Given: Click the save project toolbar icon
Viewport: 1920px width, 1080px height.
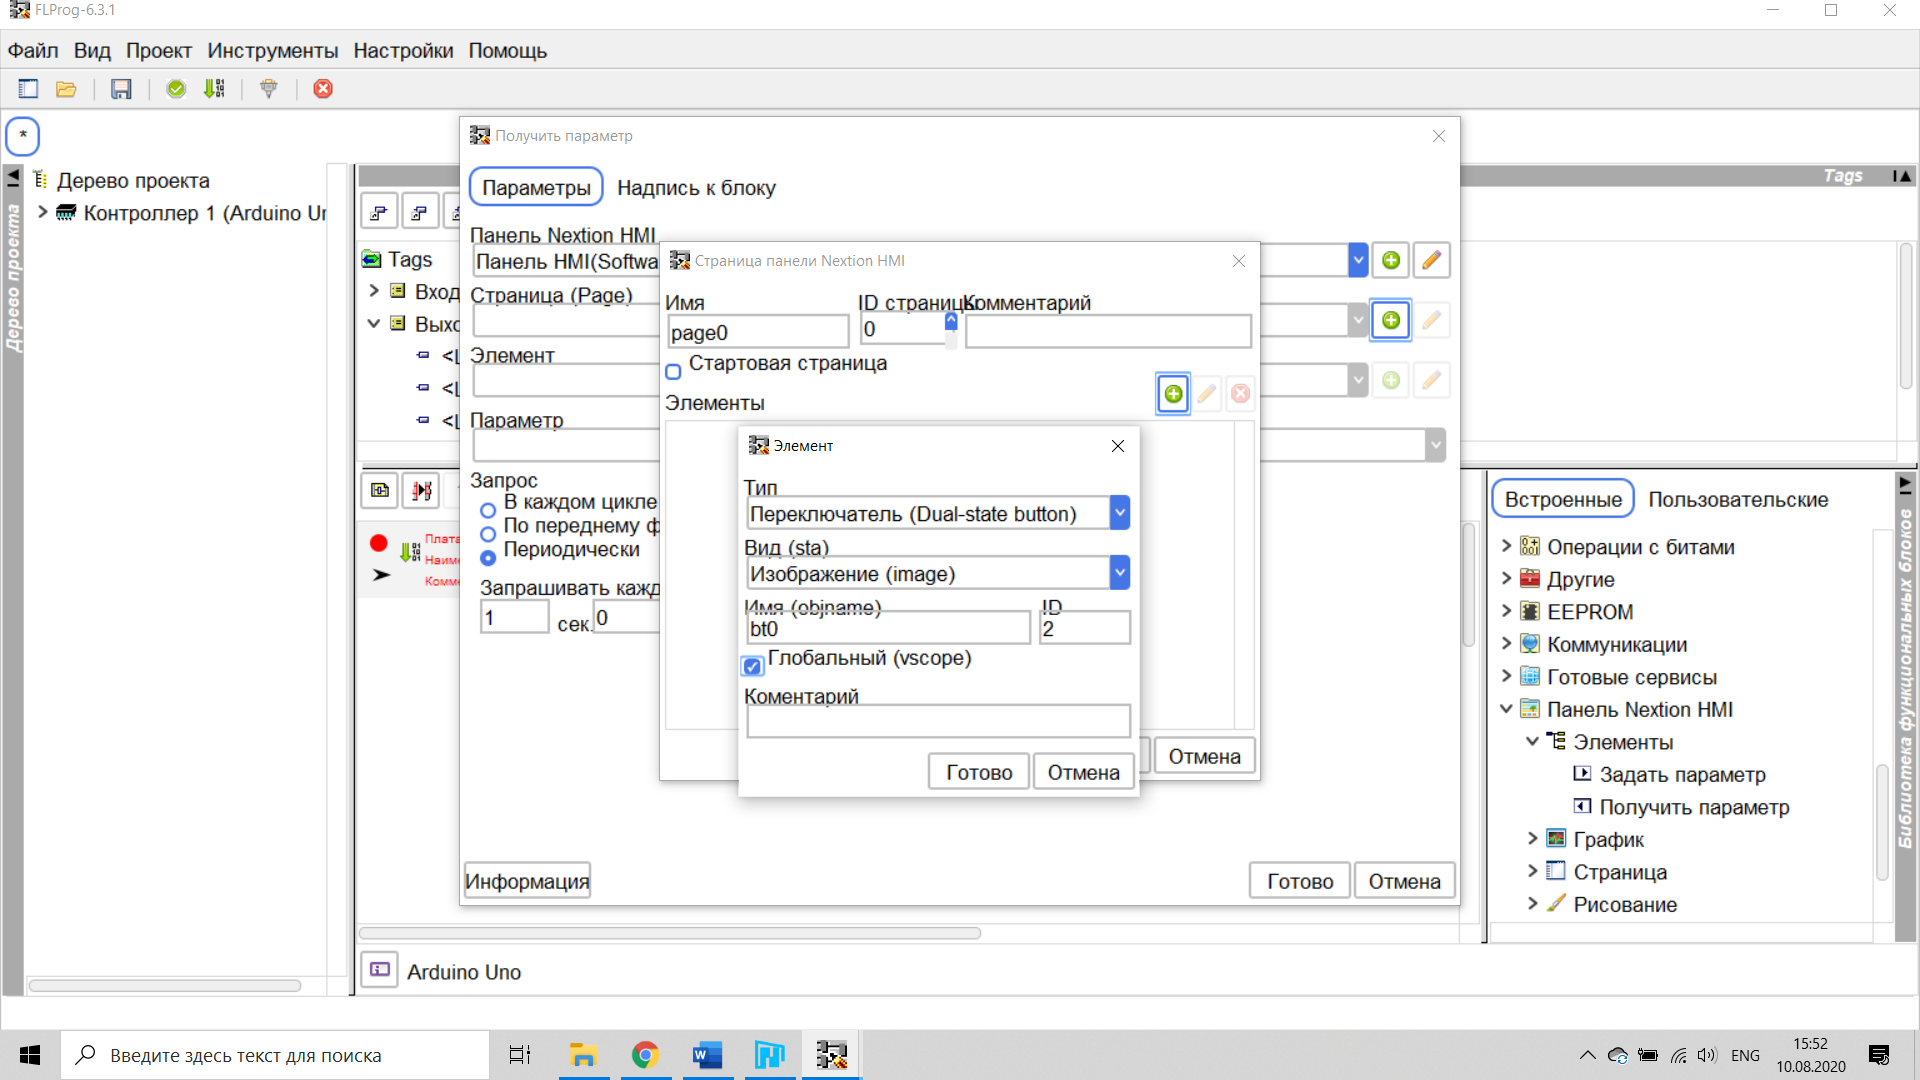Looking at the screenshot, I should (x=121, y=89).
